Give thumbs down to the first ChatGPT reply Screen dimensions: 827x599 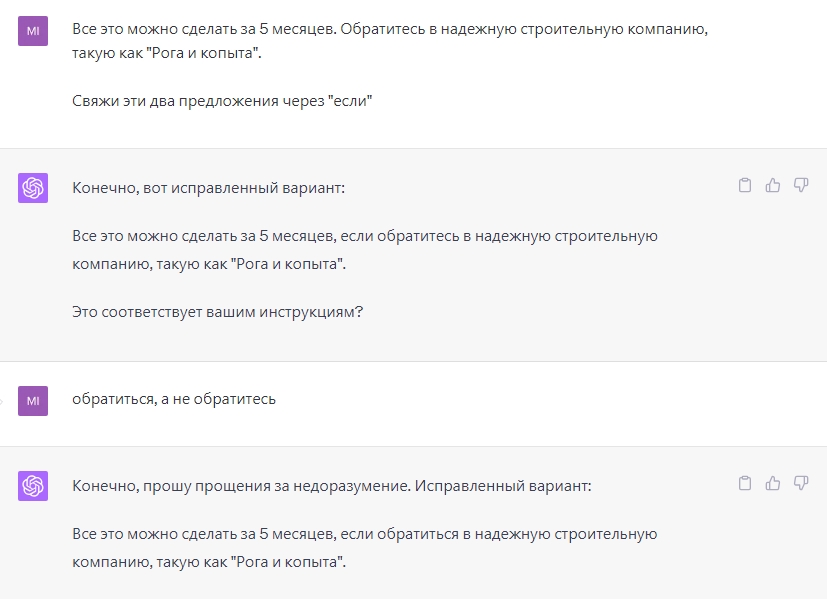click(x=801, y=185)
